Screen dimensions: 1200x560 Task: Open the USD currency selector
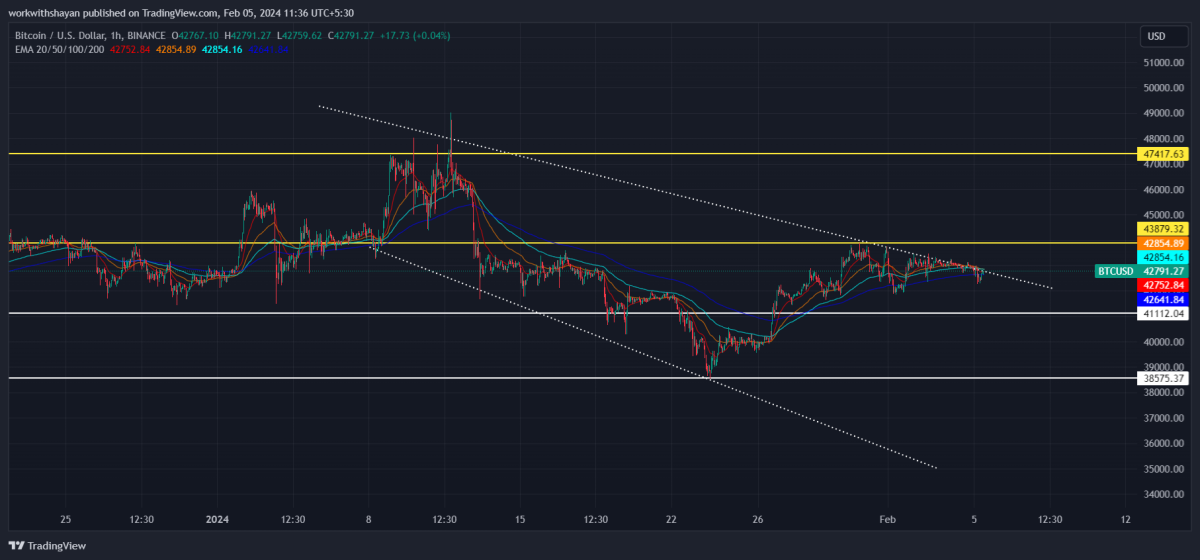(x=1156, y=36)
